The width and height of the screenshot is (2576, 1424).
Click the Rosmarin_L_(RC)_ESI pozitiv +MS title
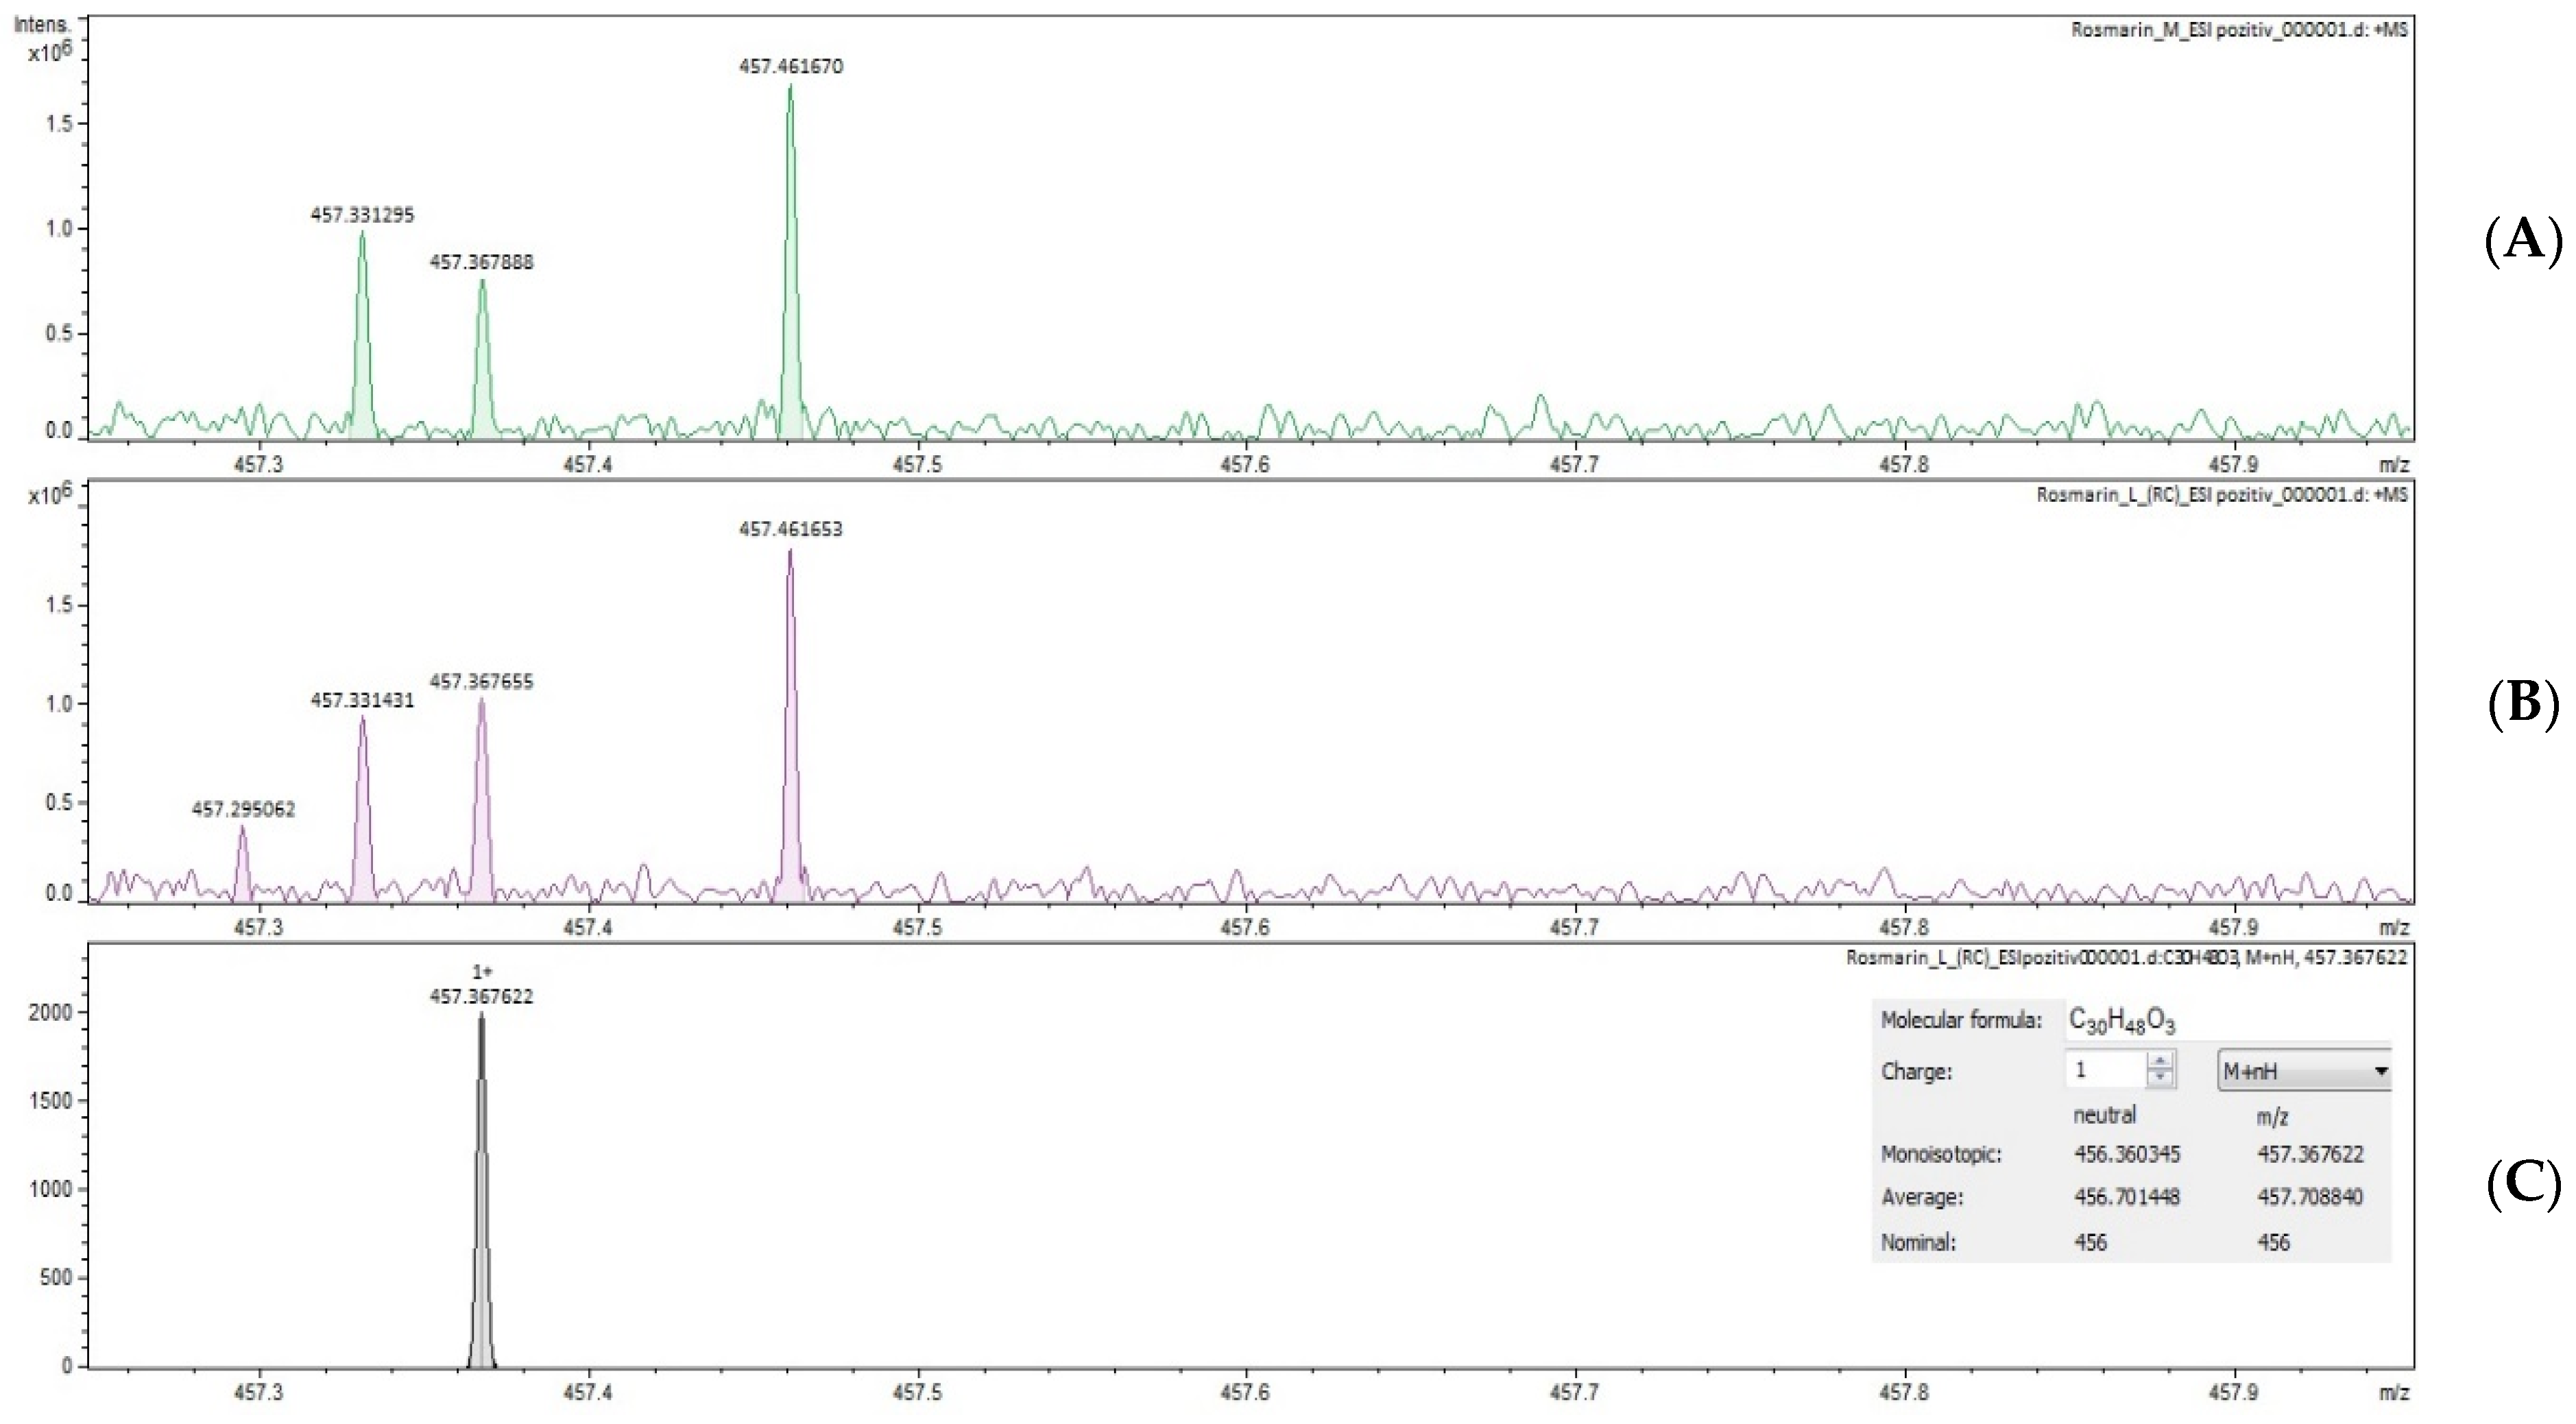tap(2222, 495)
